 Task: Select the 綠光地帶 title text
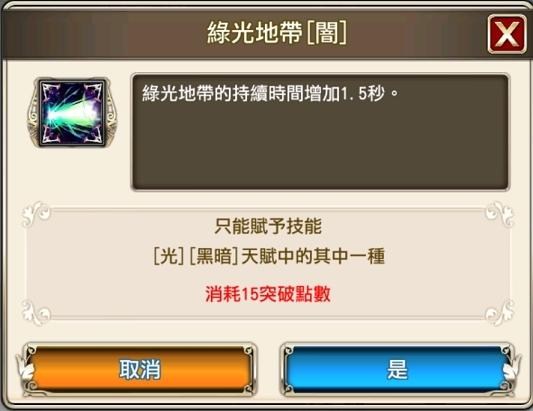[x=255, y=33]
